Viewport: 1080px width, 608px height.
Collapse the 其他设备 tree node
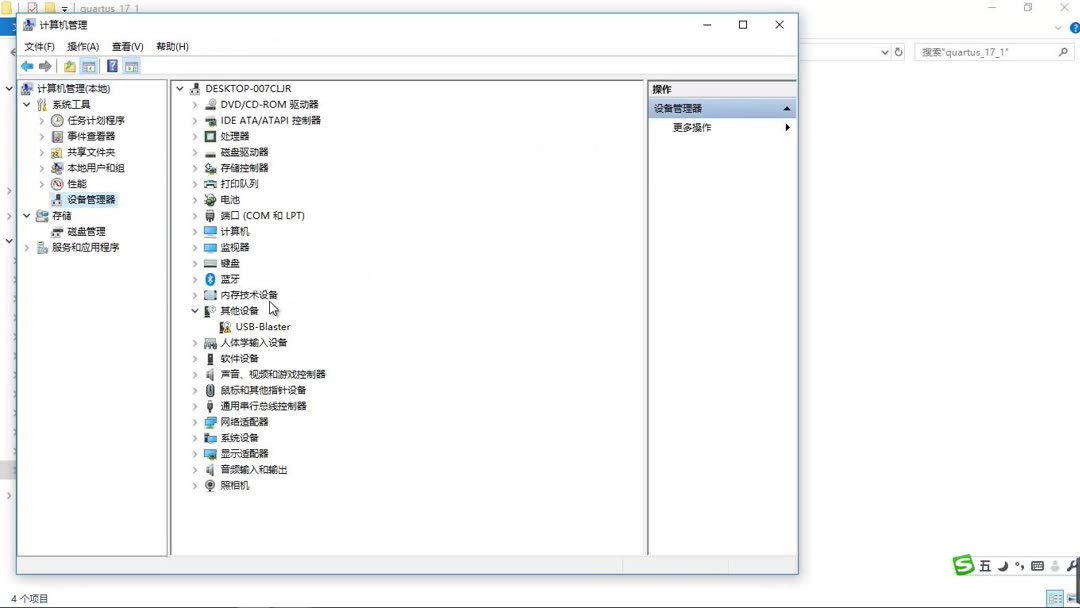click(194, 311)
